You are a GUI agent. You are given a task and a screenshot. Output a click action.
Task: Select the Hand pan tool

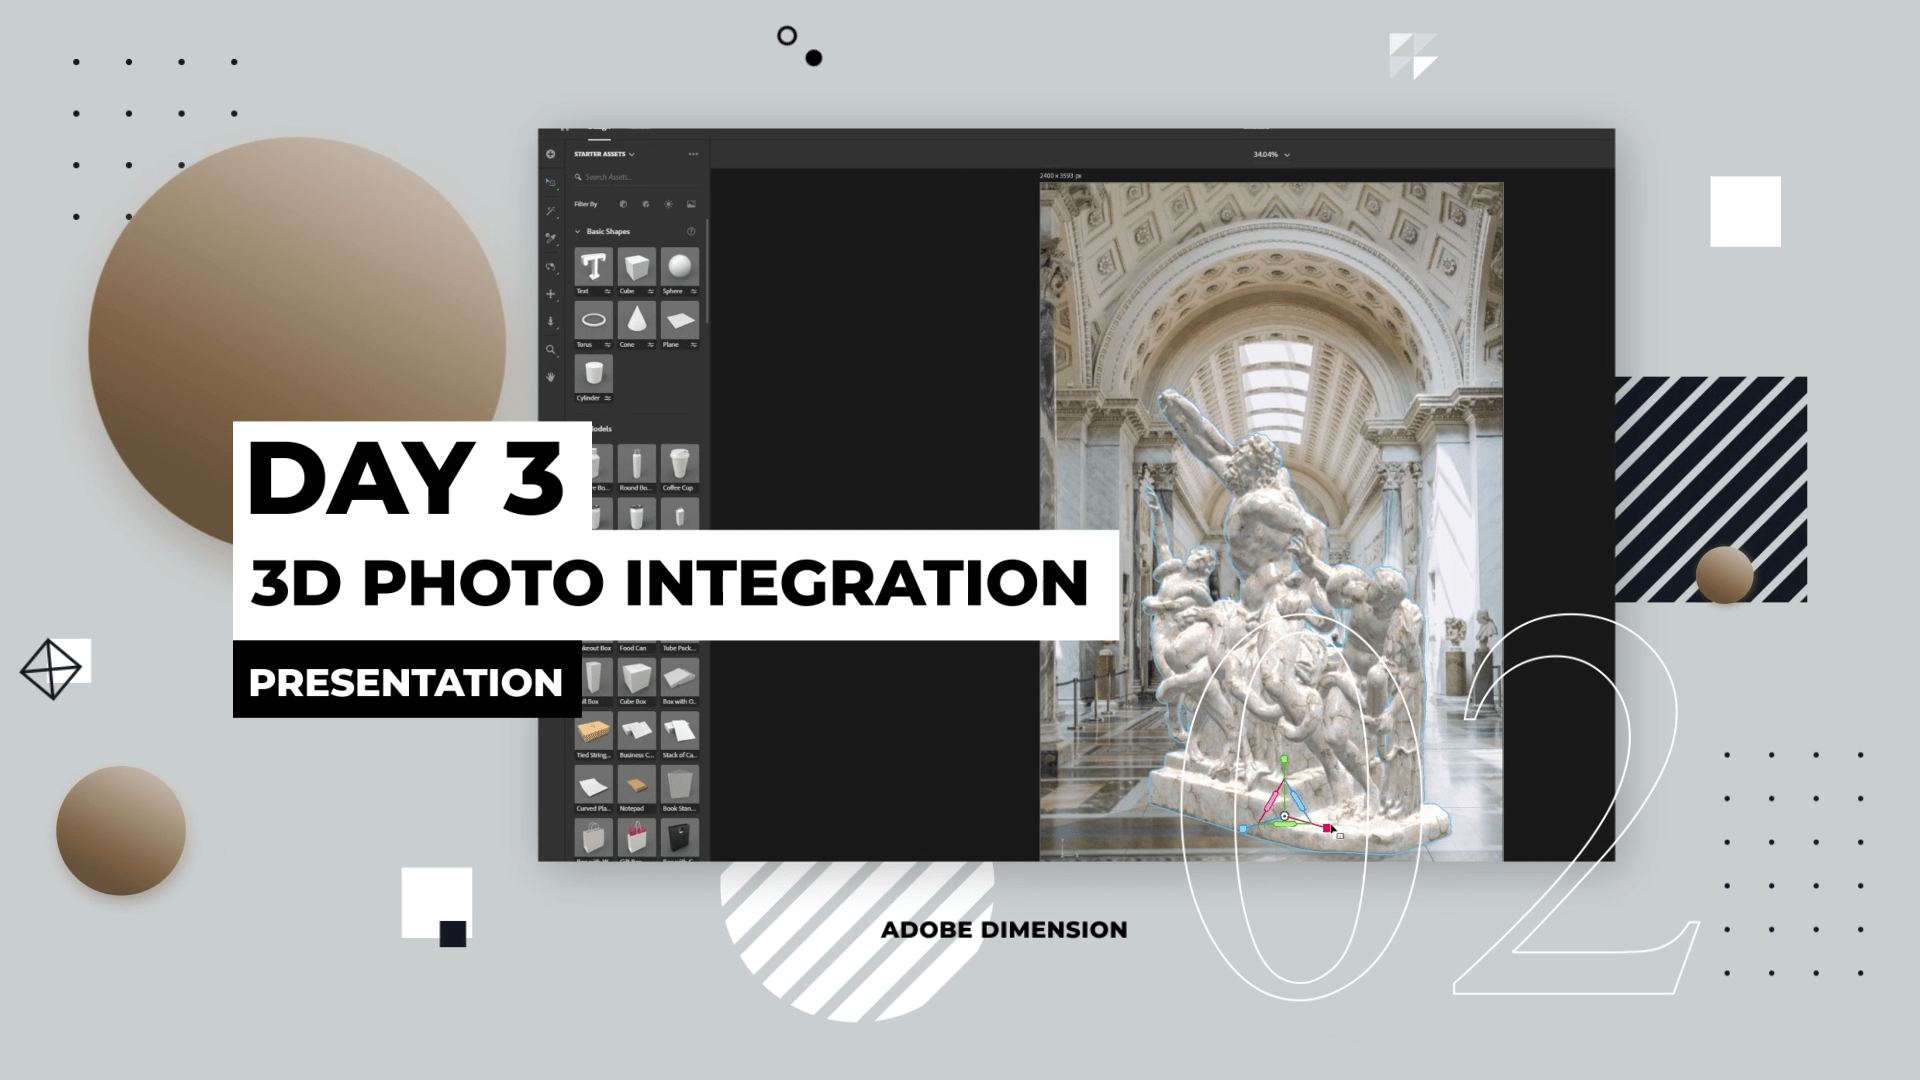click(x=551, y=377)
